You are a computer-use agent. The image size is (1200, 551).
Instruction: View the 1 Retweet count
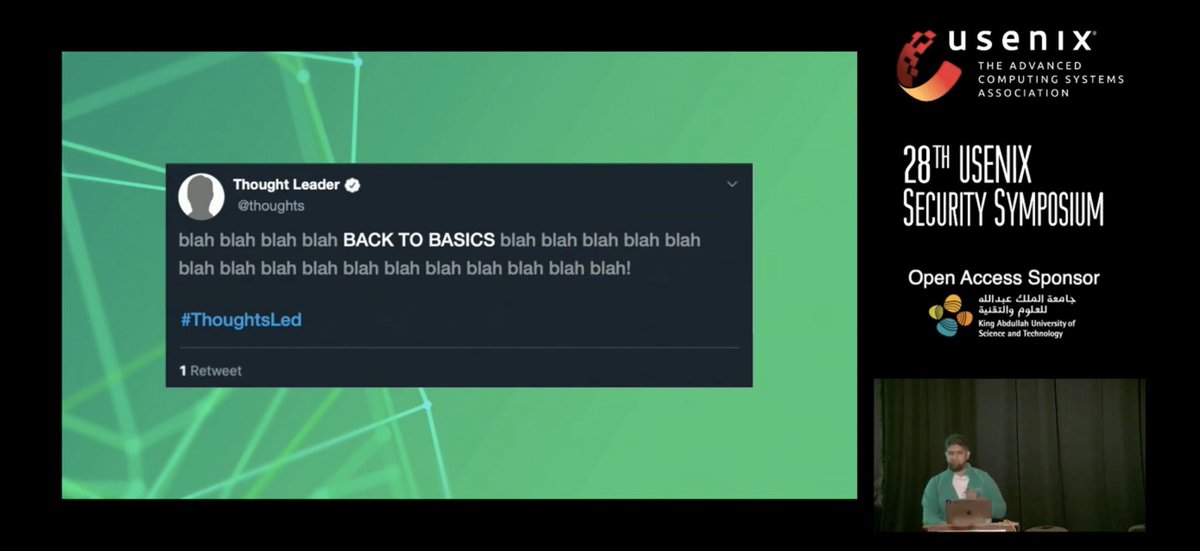point(211,371)
